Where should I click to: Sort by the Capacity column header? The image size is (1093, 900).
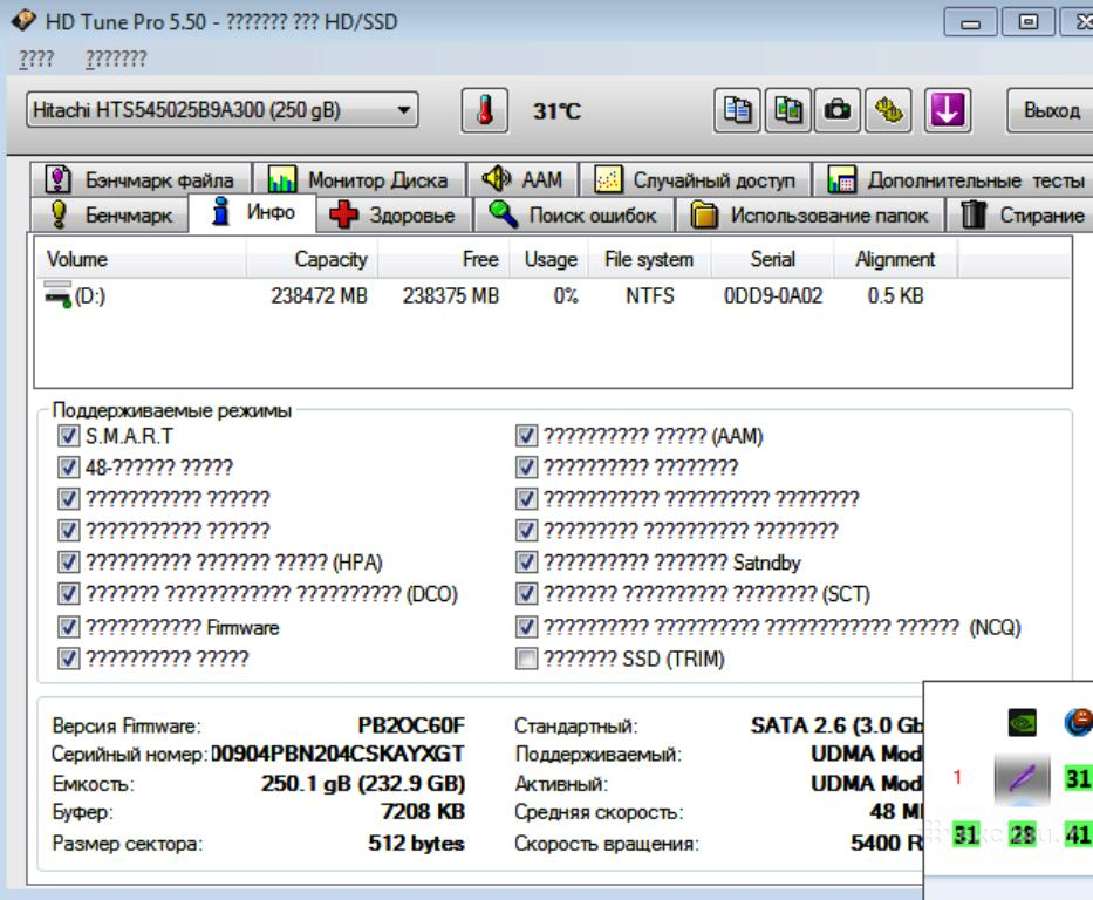[x=312, y=259]
